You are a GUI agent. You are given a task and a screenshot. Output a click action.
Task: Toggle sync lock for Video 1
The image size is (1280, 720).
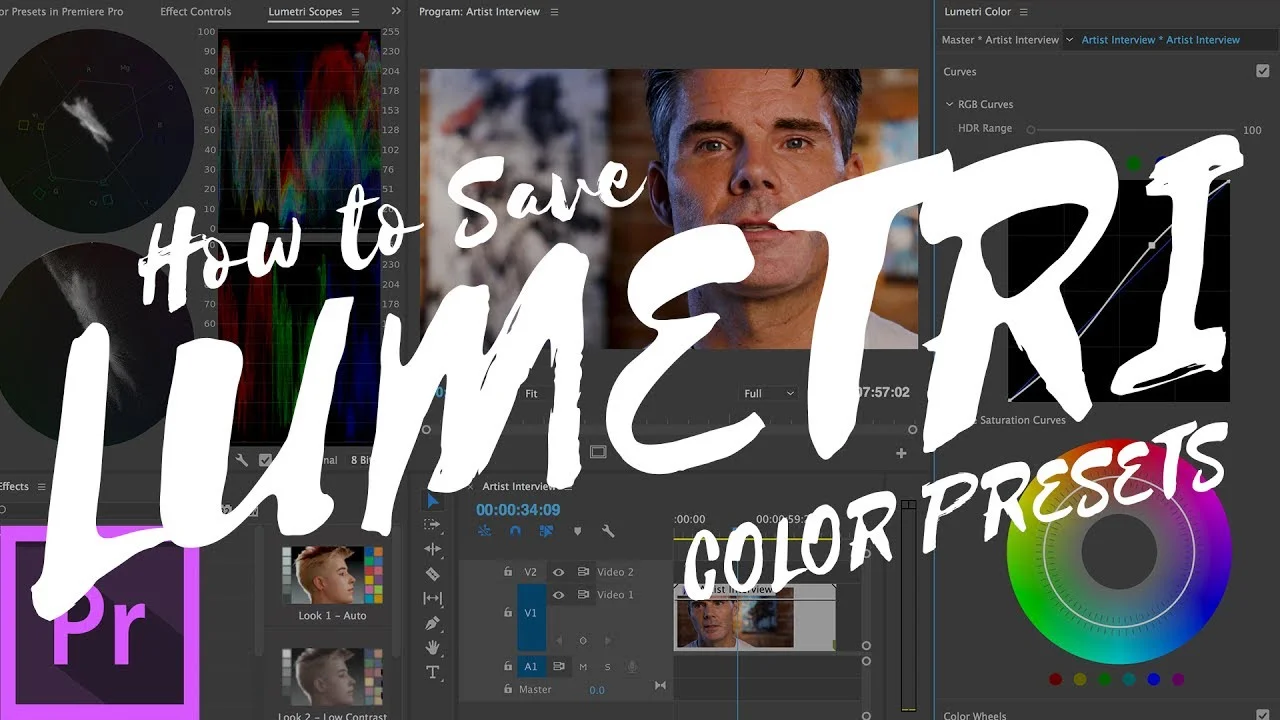pos(583,594)
